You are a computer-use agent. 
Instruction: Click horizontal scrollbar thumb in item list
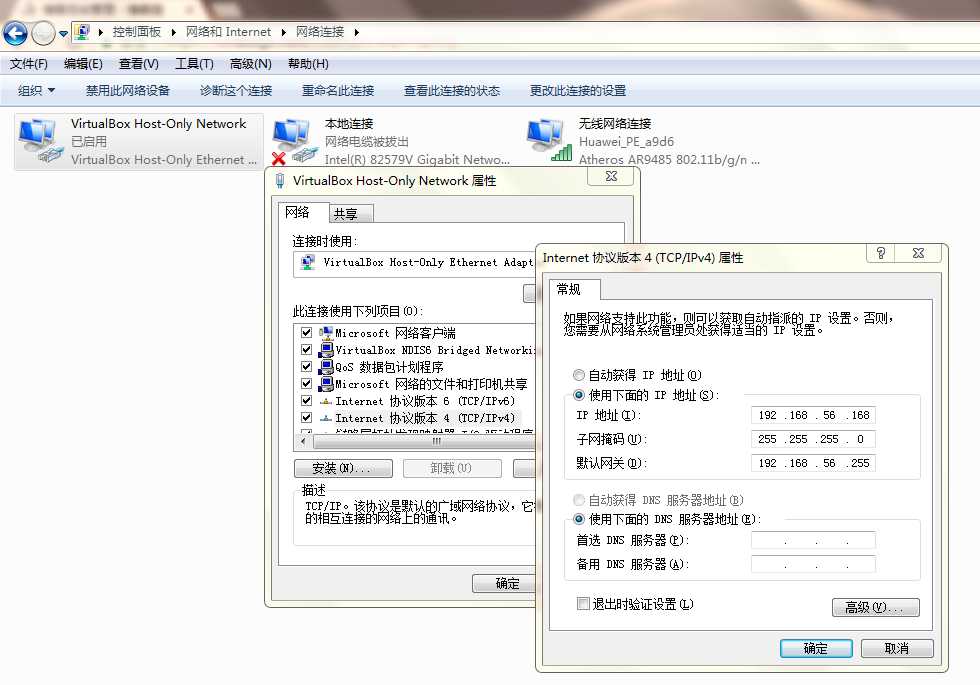point(425,441)
